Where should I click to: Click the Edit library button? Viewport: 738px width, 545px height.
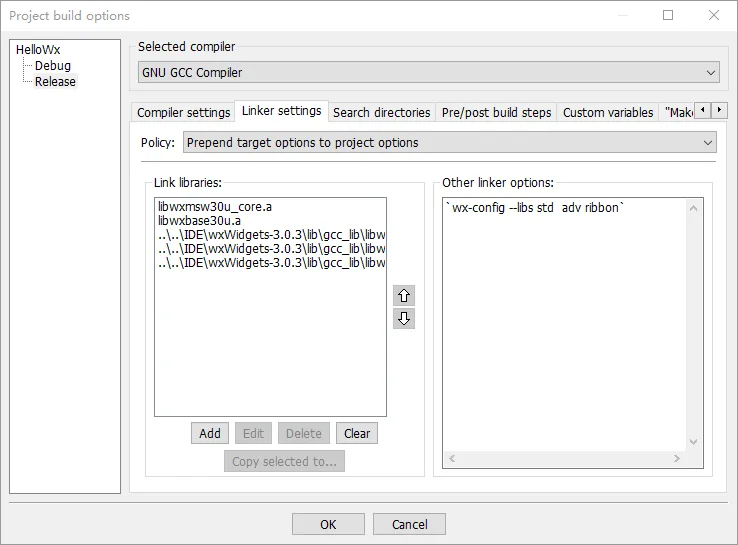point(253,433)
